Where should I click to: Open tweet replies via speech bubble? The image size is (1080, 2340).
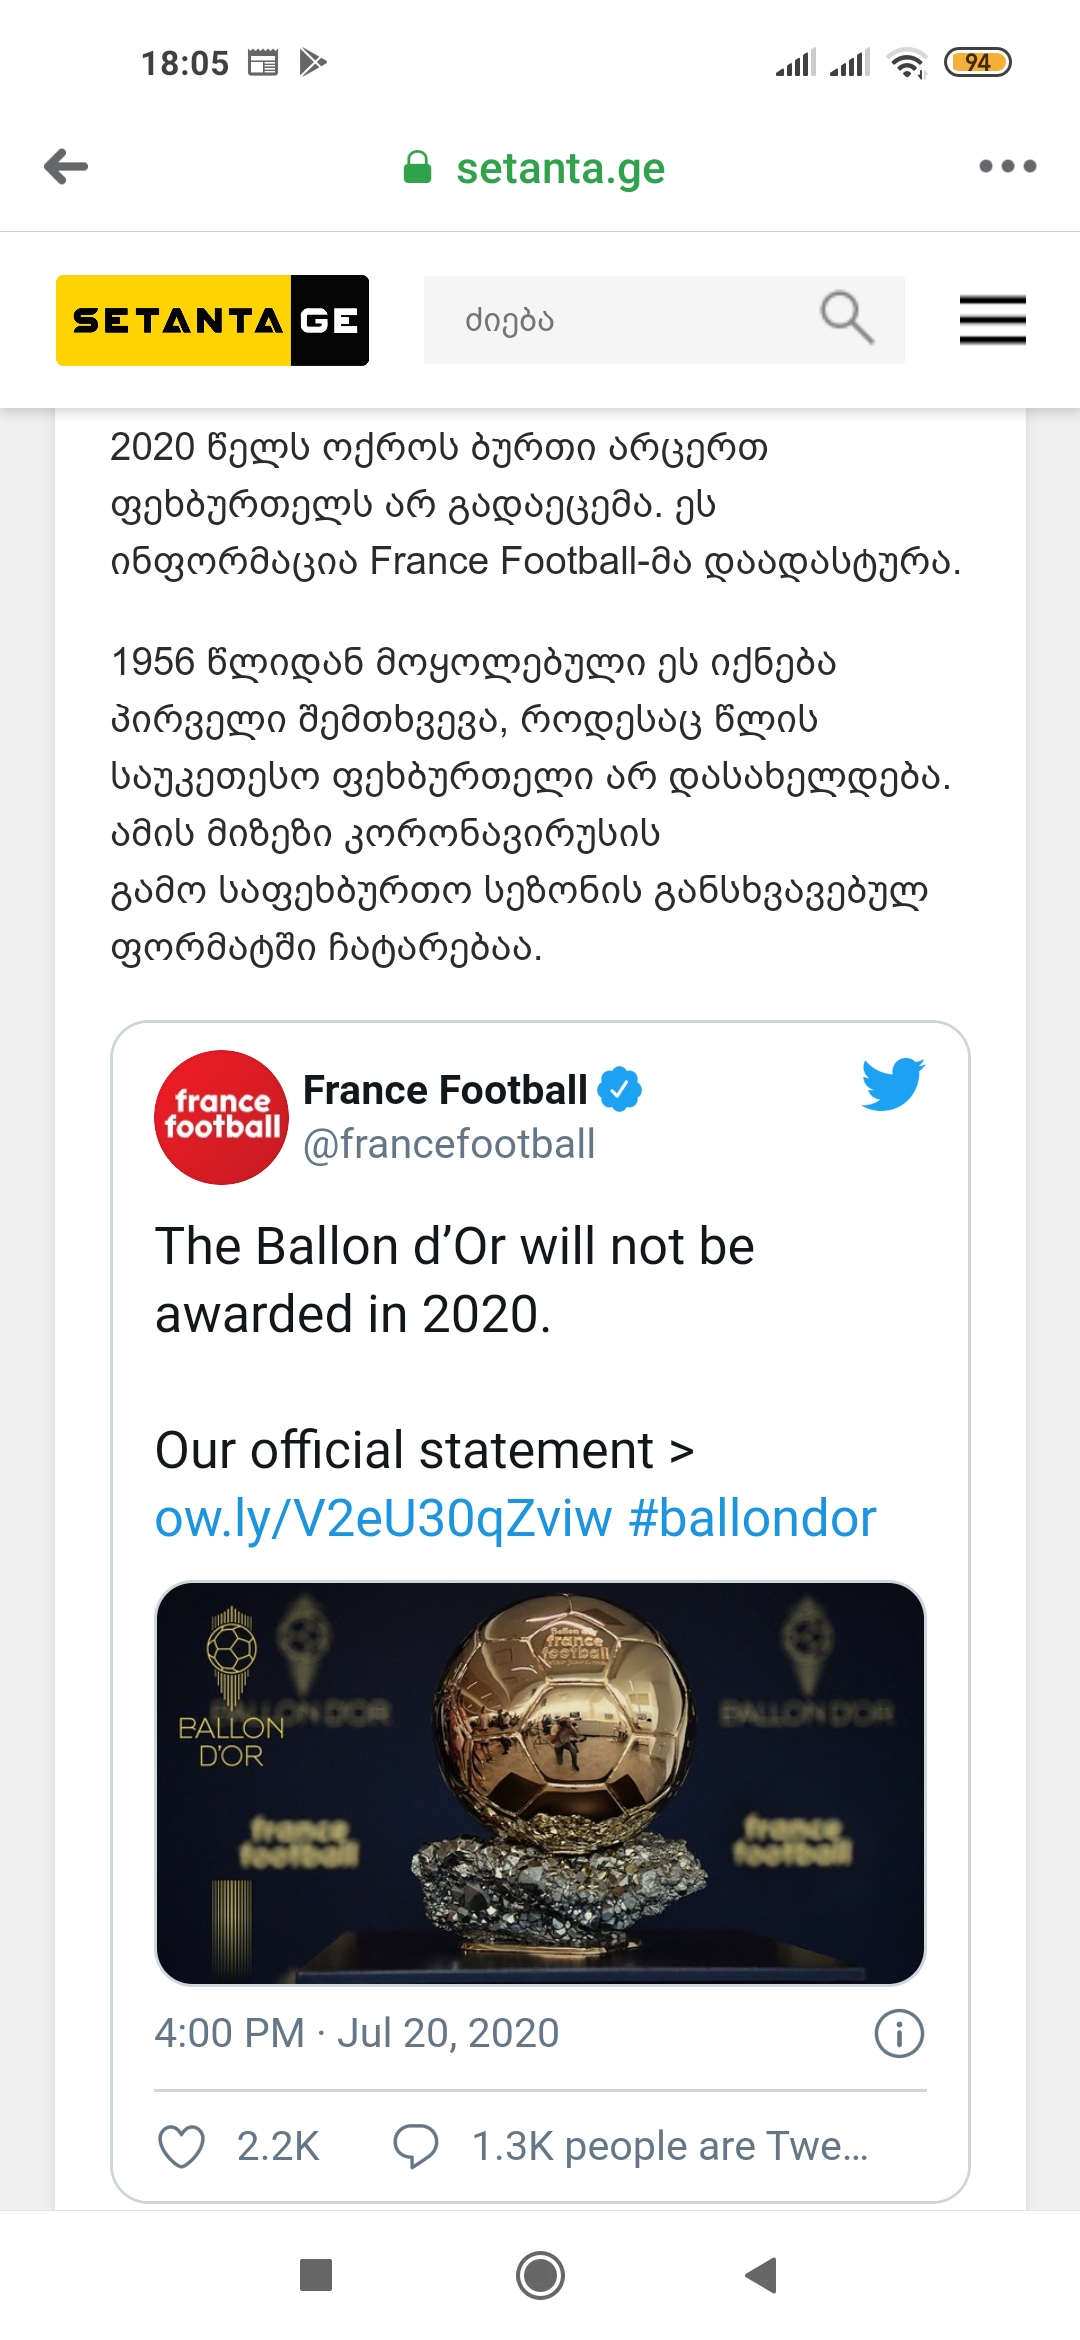[x=416, y=2146]
